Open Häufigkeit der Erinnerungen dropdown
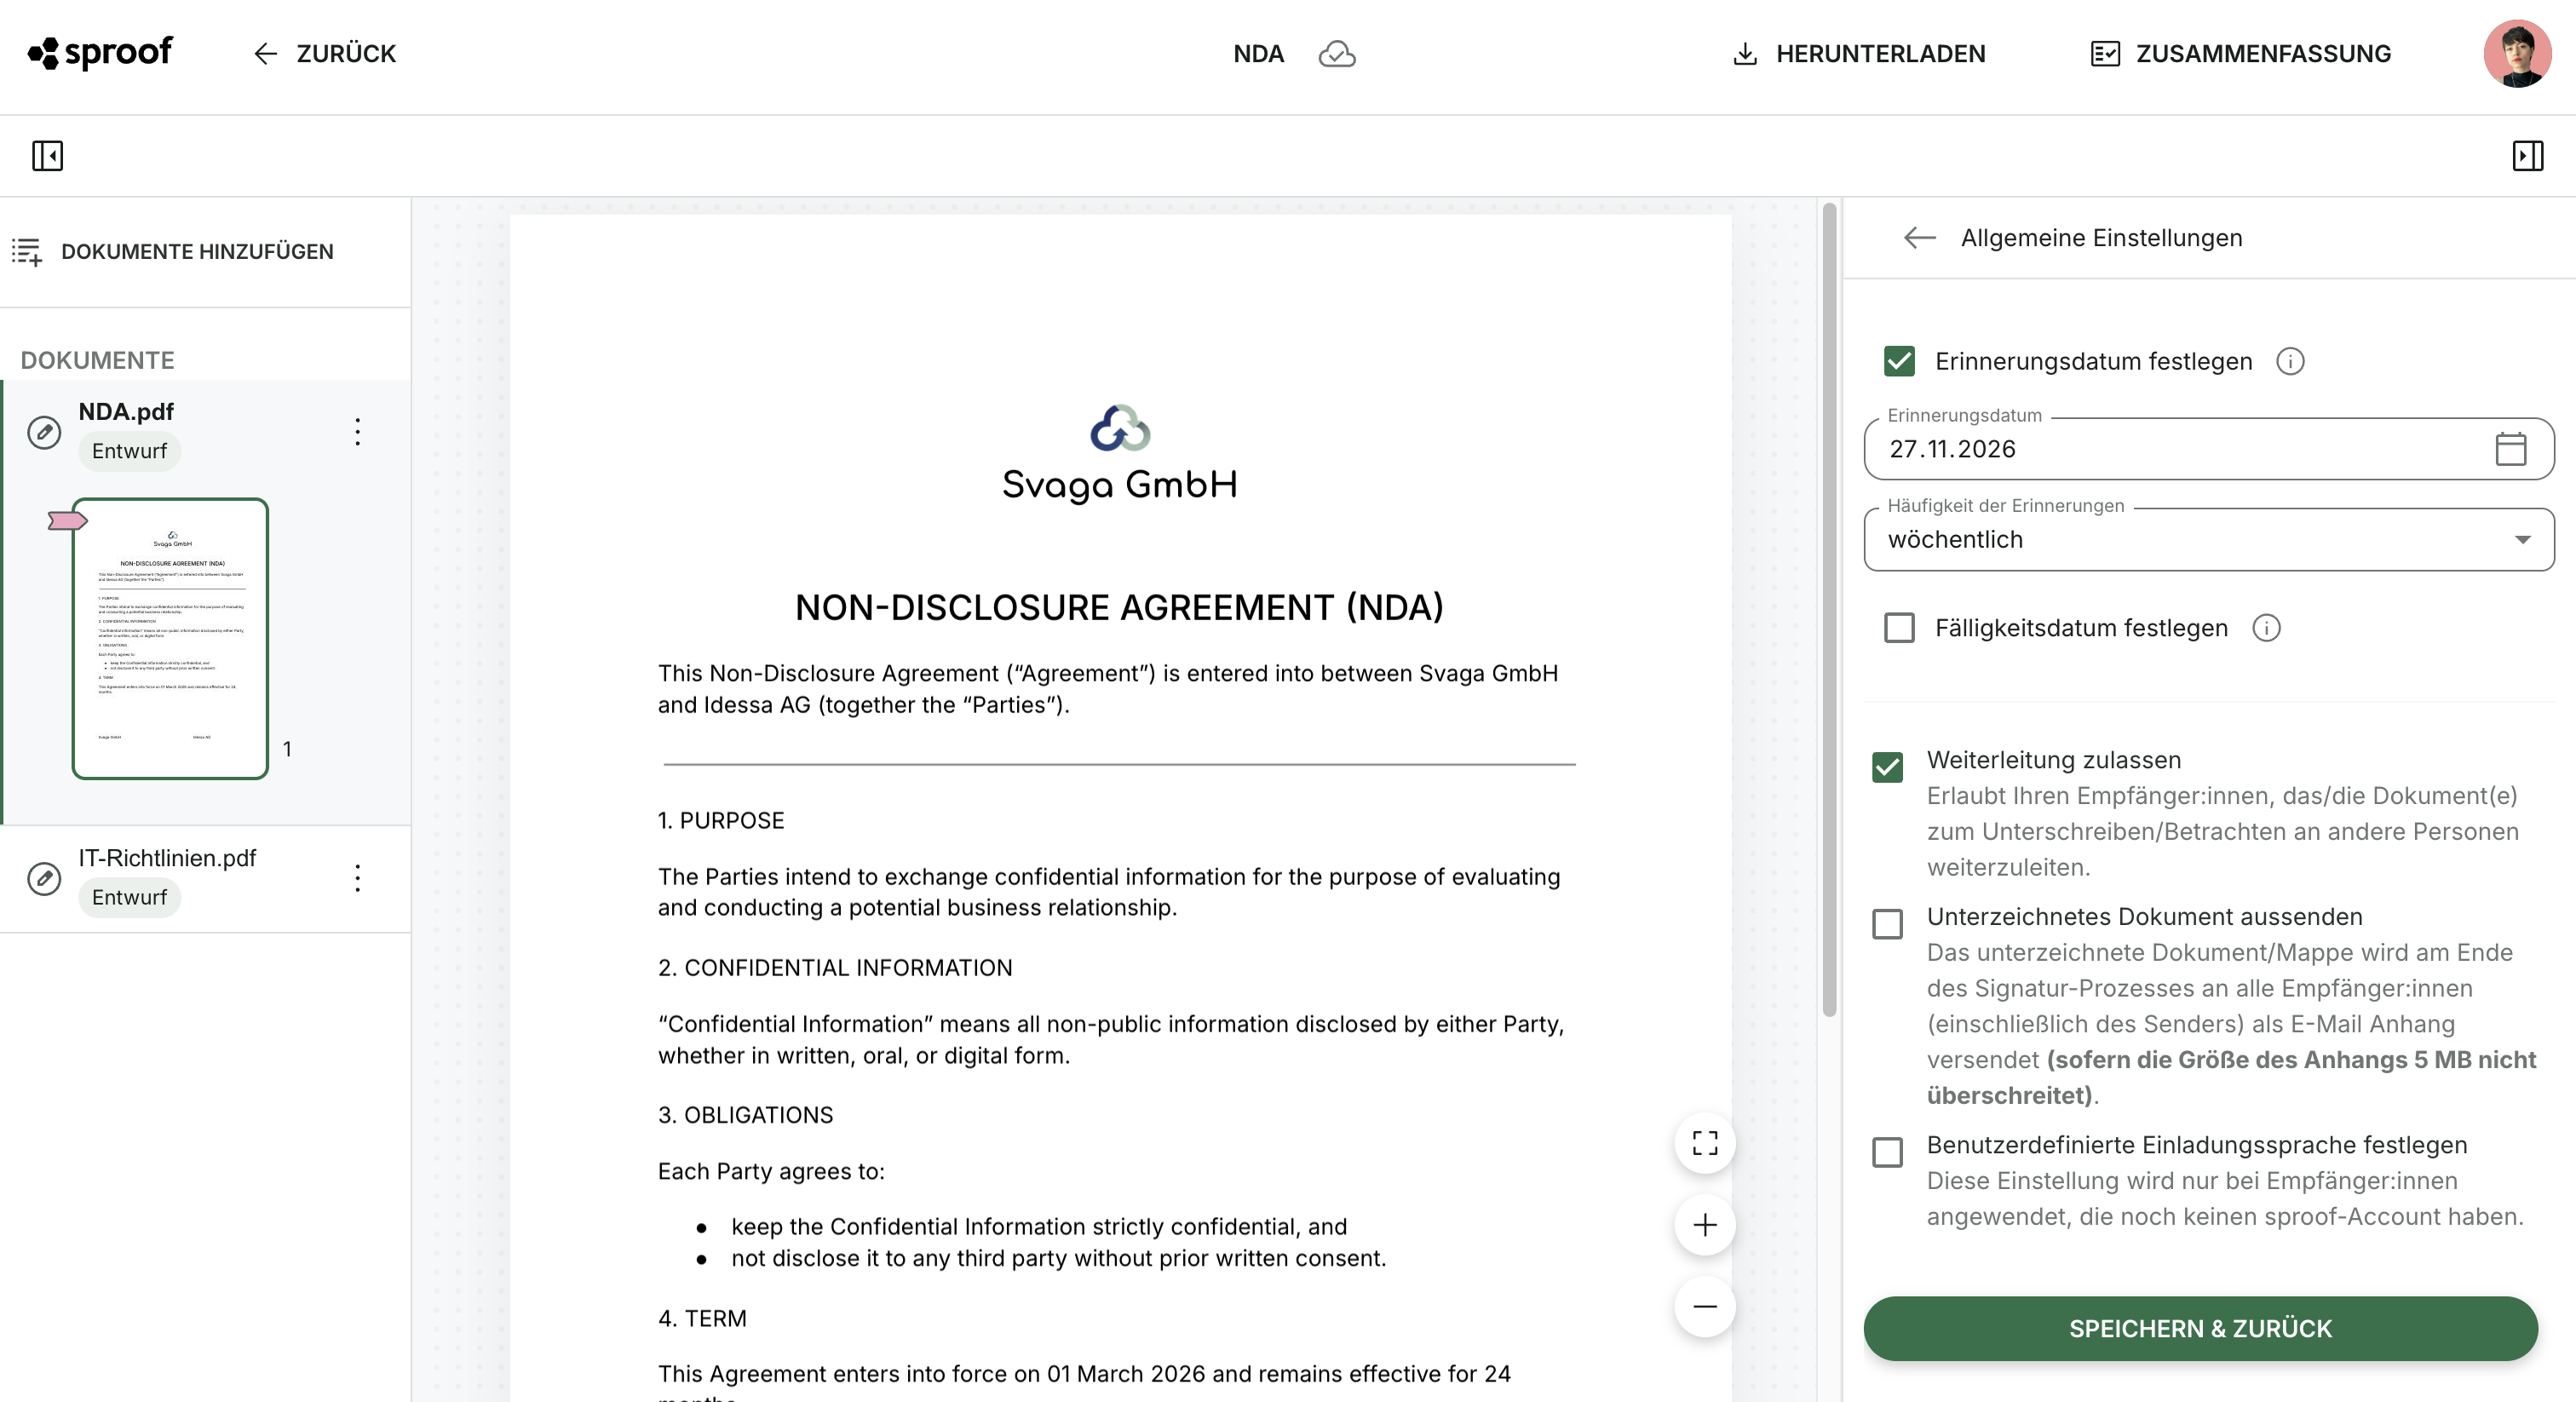 click(x=2208, y=540)
